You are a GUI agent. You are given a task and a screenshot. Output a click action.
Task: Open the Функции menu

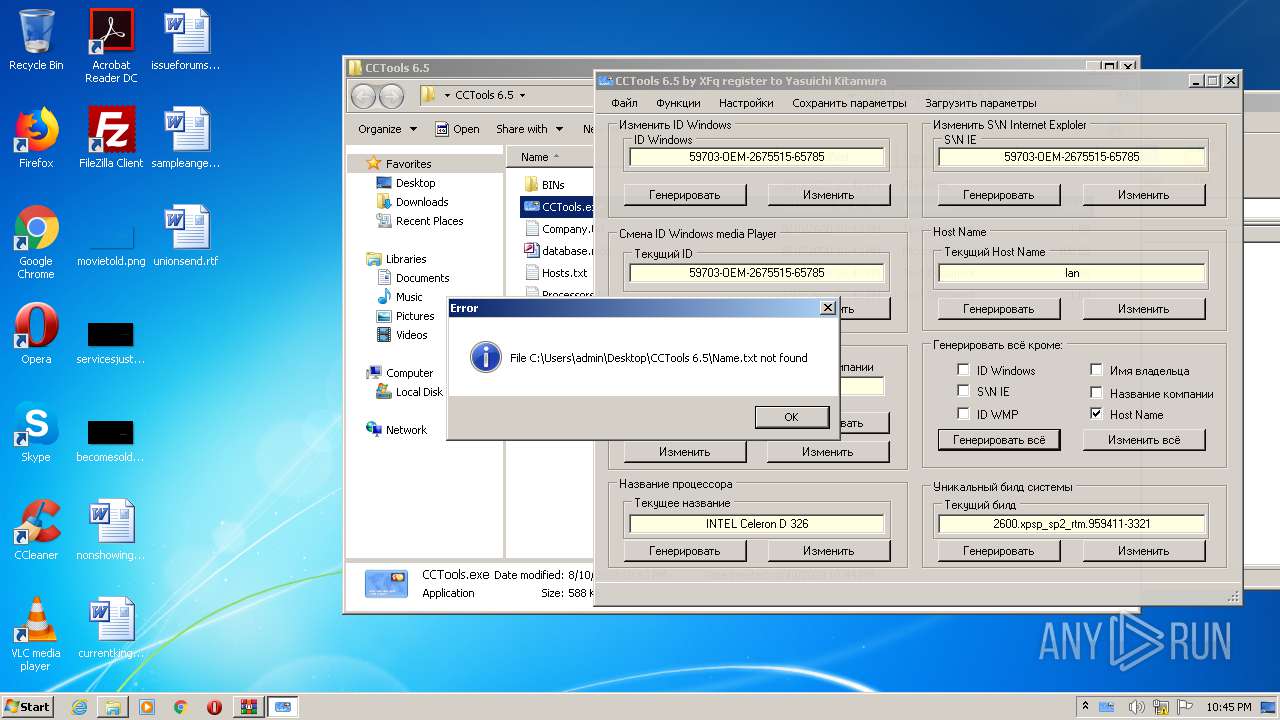(x=678, y=103)
